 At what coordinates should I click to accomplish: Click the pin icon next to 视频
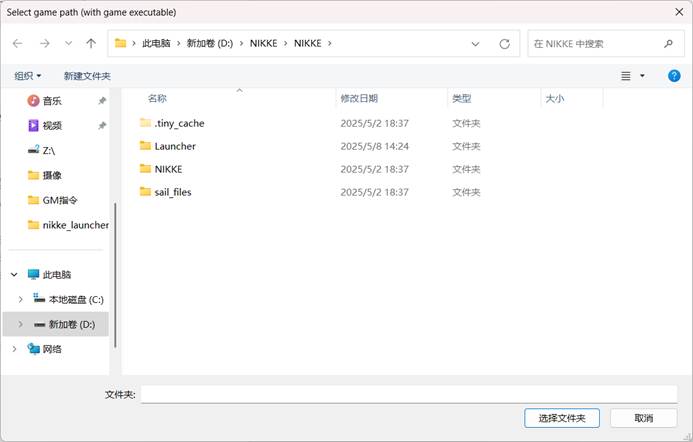click(102, 126)
